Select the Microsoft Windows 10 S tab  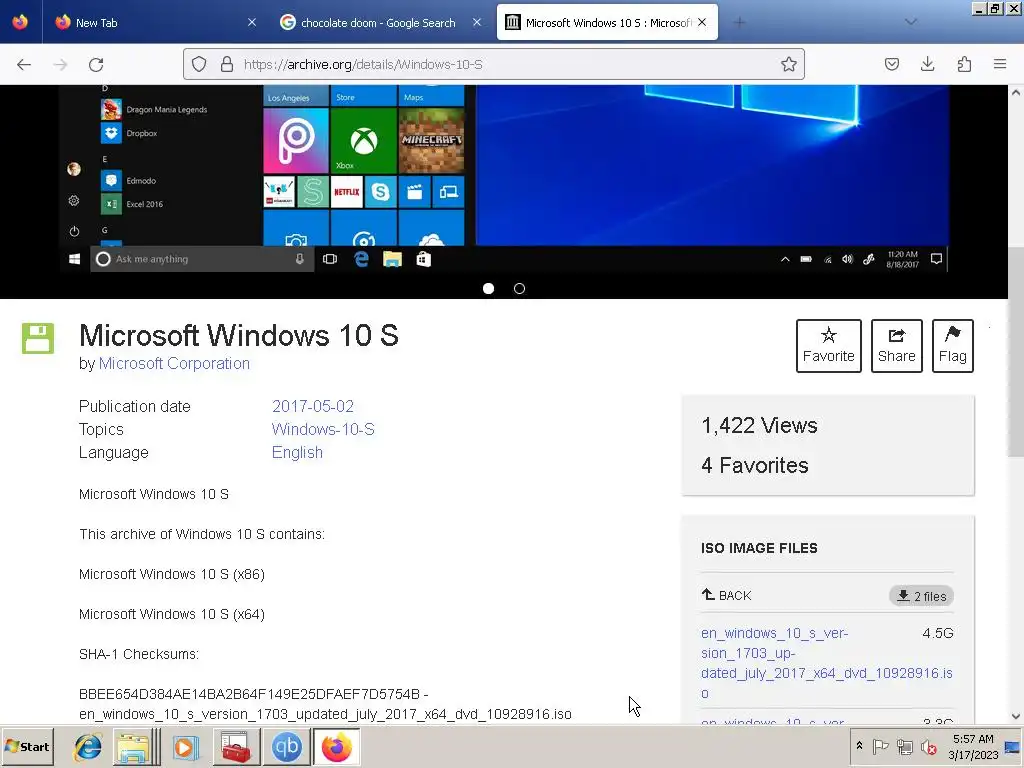coord(607,22)
